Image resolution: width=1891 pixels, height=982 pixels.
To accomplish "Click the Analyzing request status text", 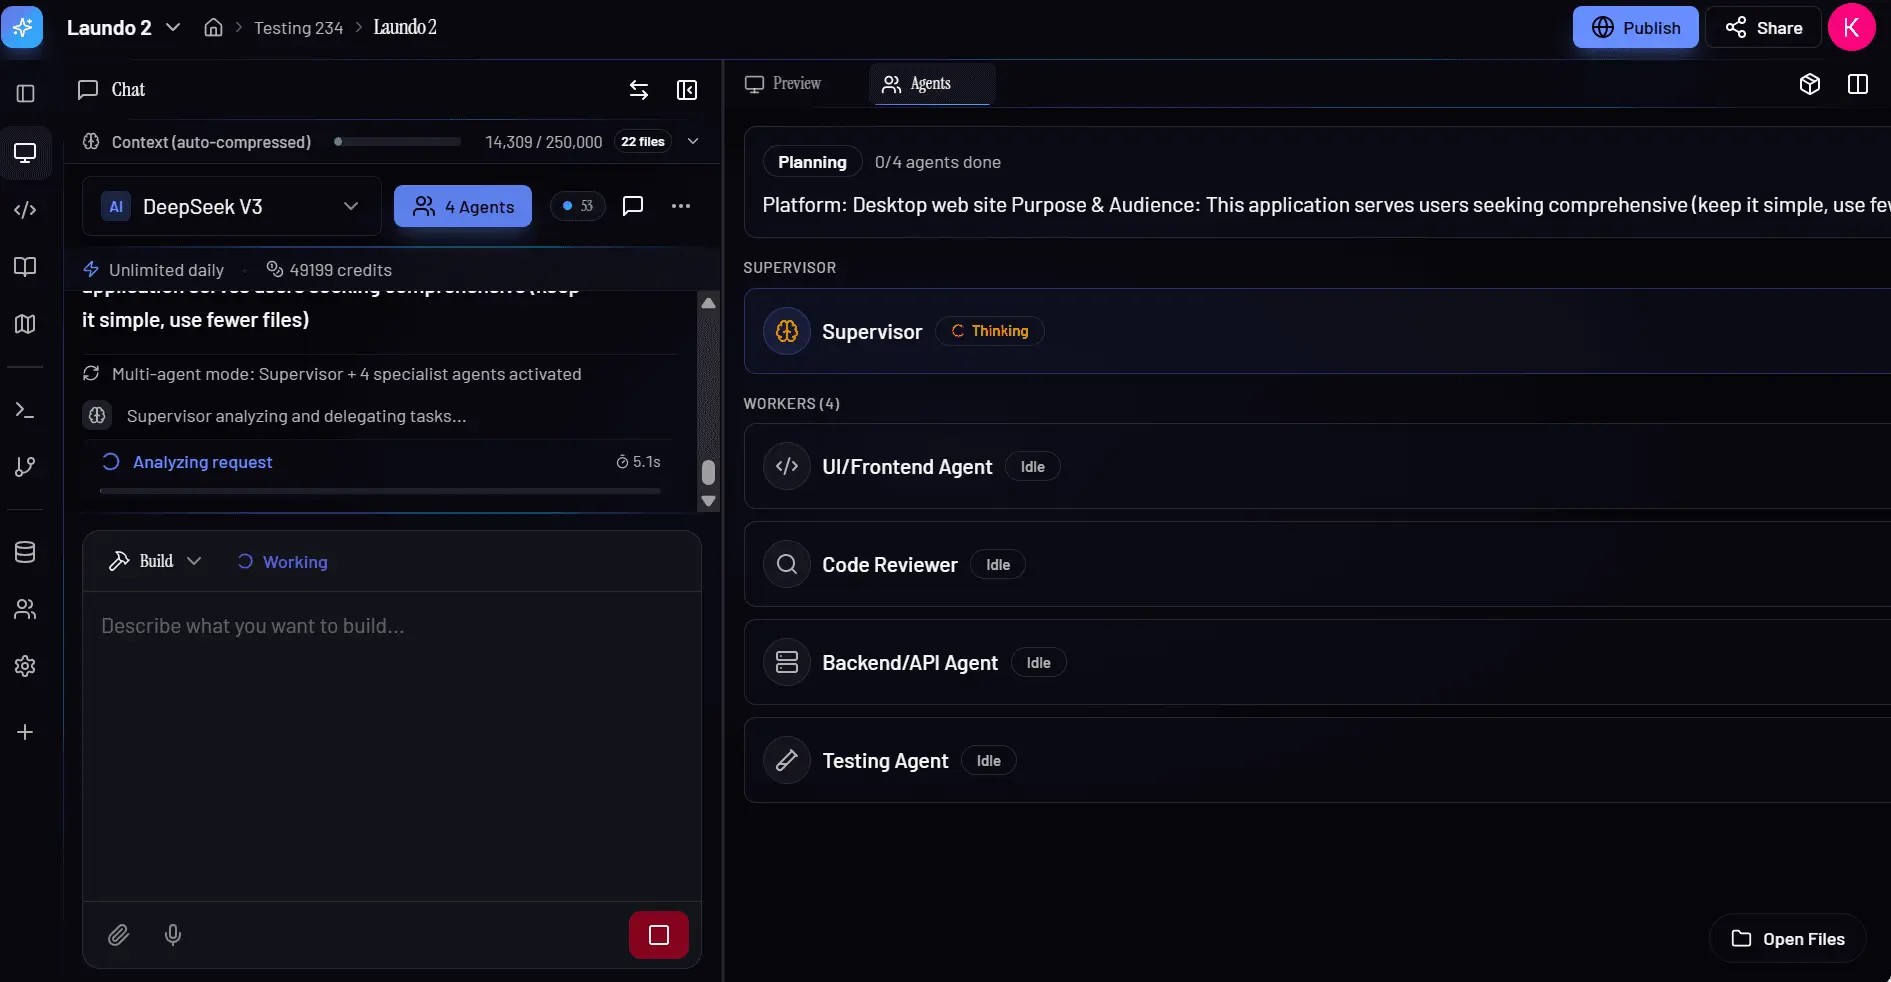I will [202, 462].
